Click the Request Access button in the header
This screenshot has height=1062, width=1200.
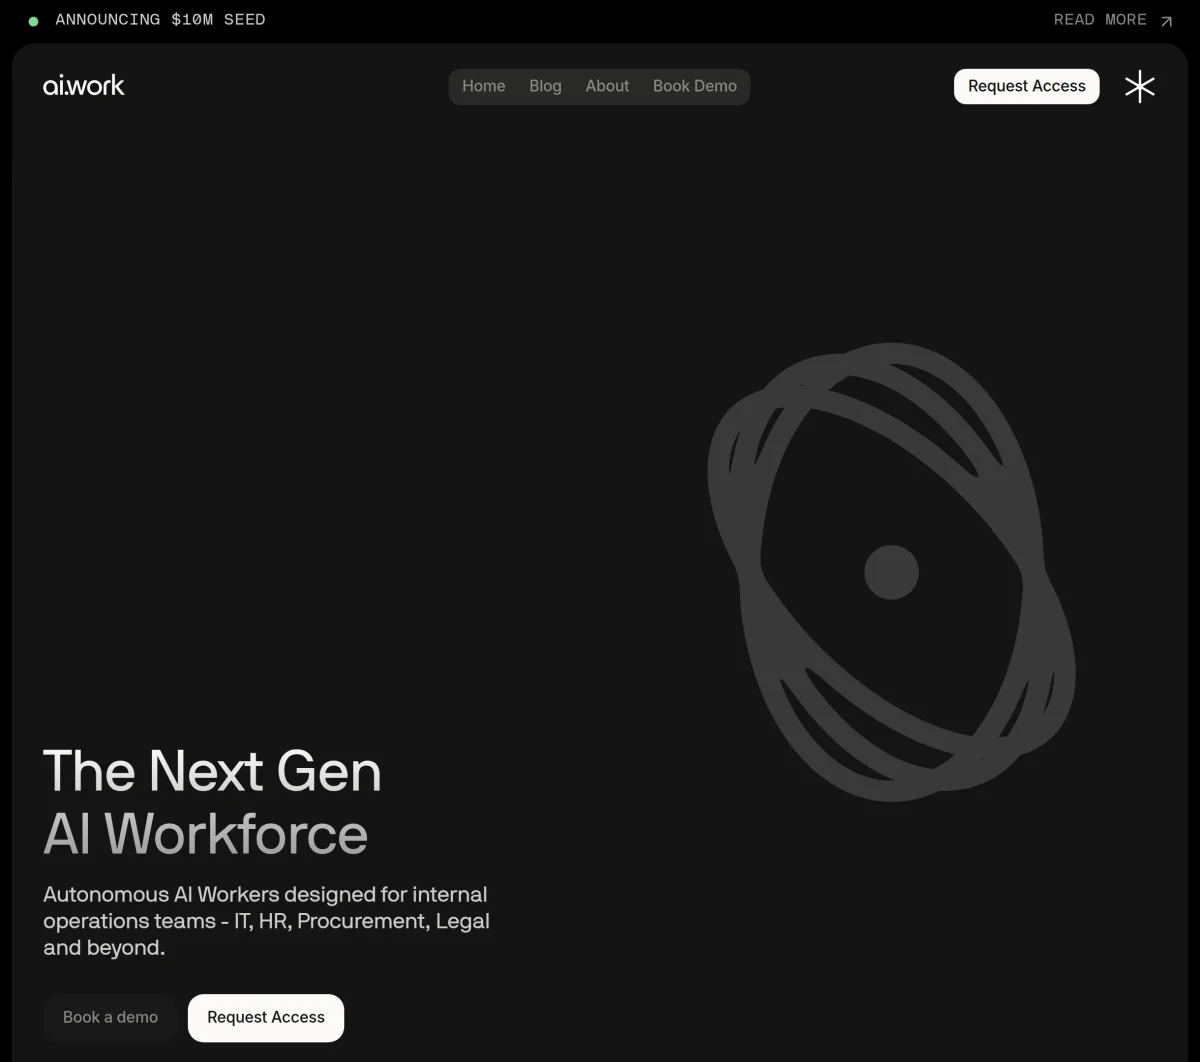pos(1026,86)
